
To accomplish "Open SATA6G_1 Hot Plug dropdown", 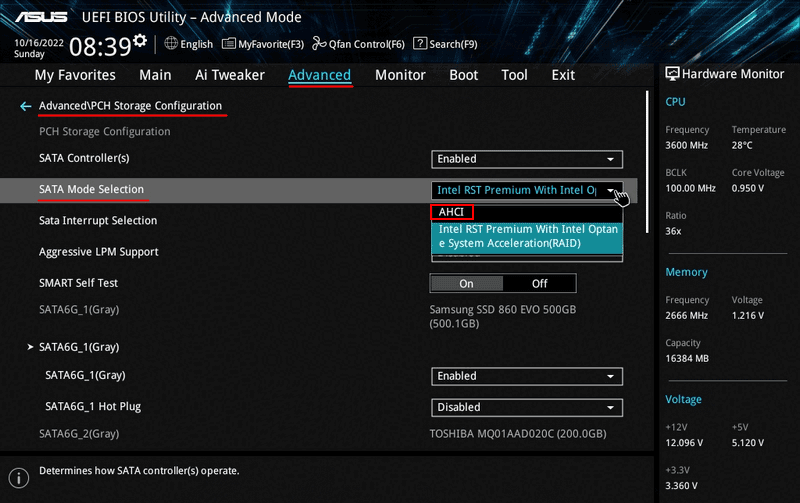I will coord(527,408).
